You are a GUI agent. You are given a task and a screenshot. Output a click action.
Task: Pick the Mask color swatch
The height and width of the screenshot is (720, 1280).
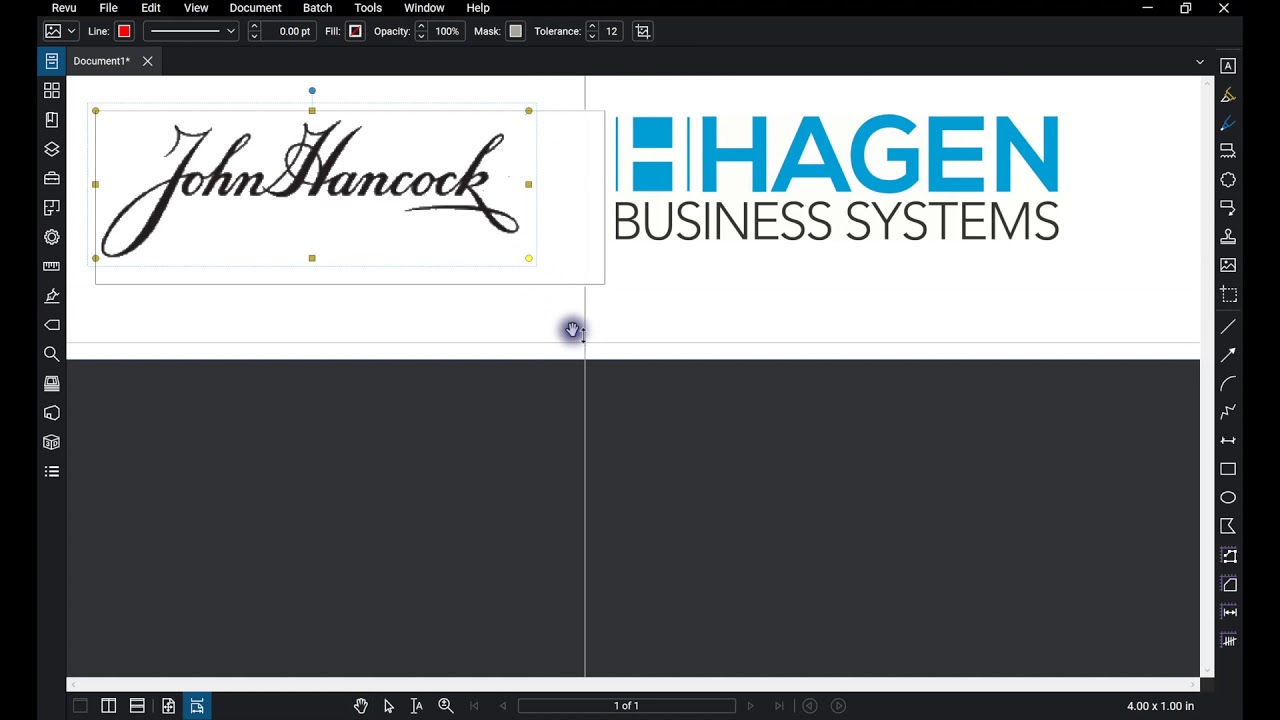click(515, 31)
